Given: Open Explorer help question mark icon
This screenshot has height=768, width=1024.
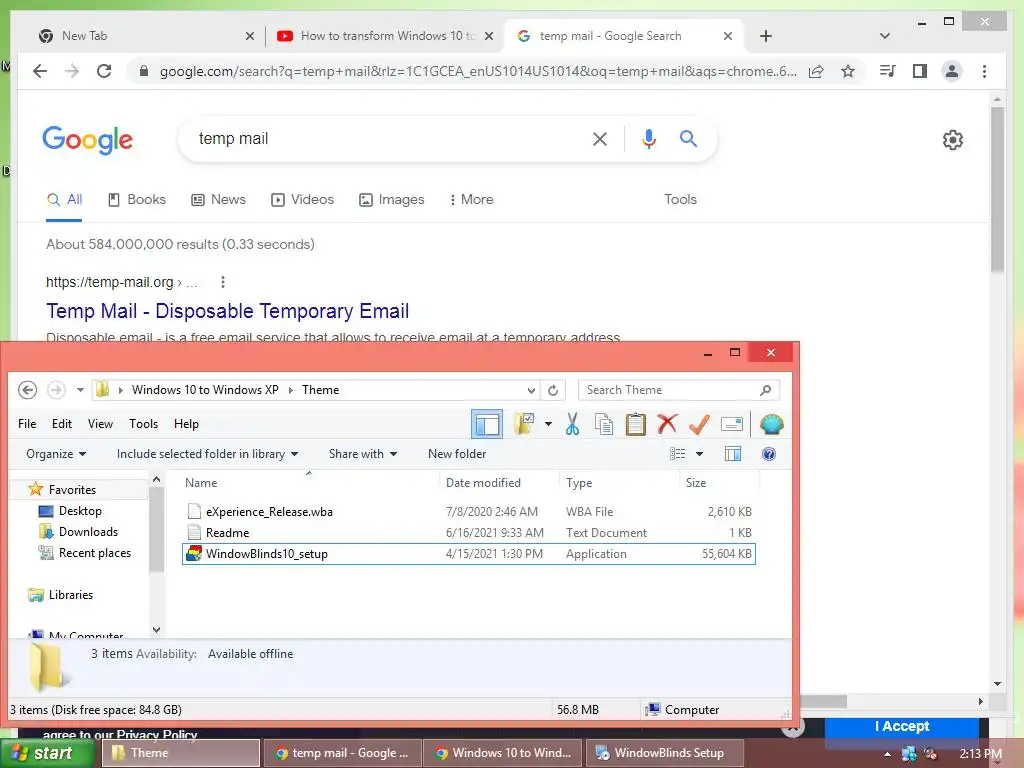Looking at the screenshot, I should (x=769, y=454).
